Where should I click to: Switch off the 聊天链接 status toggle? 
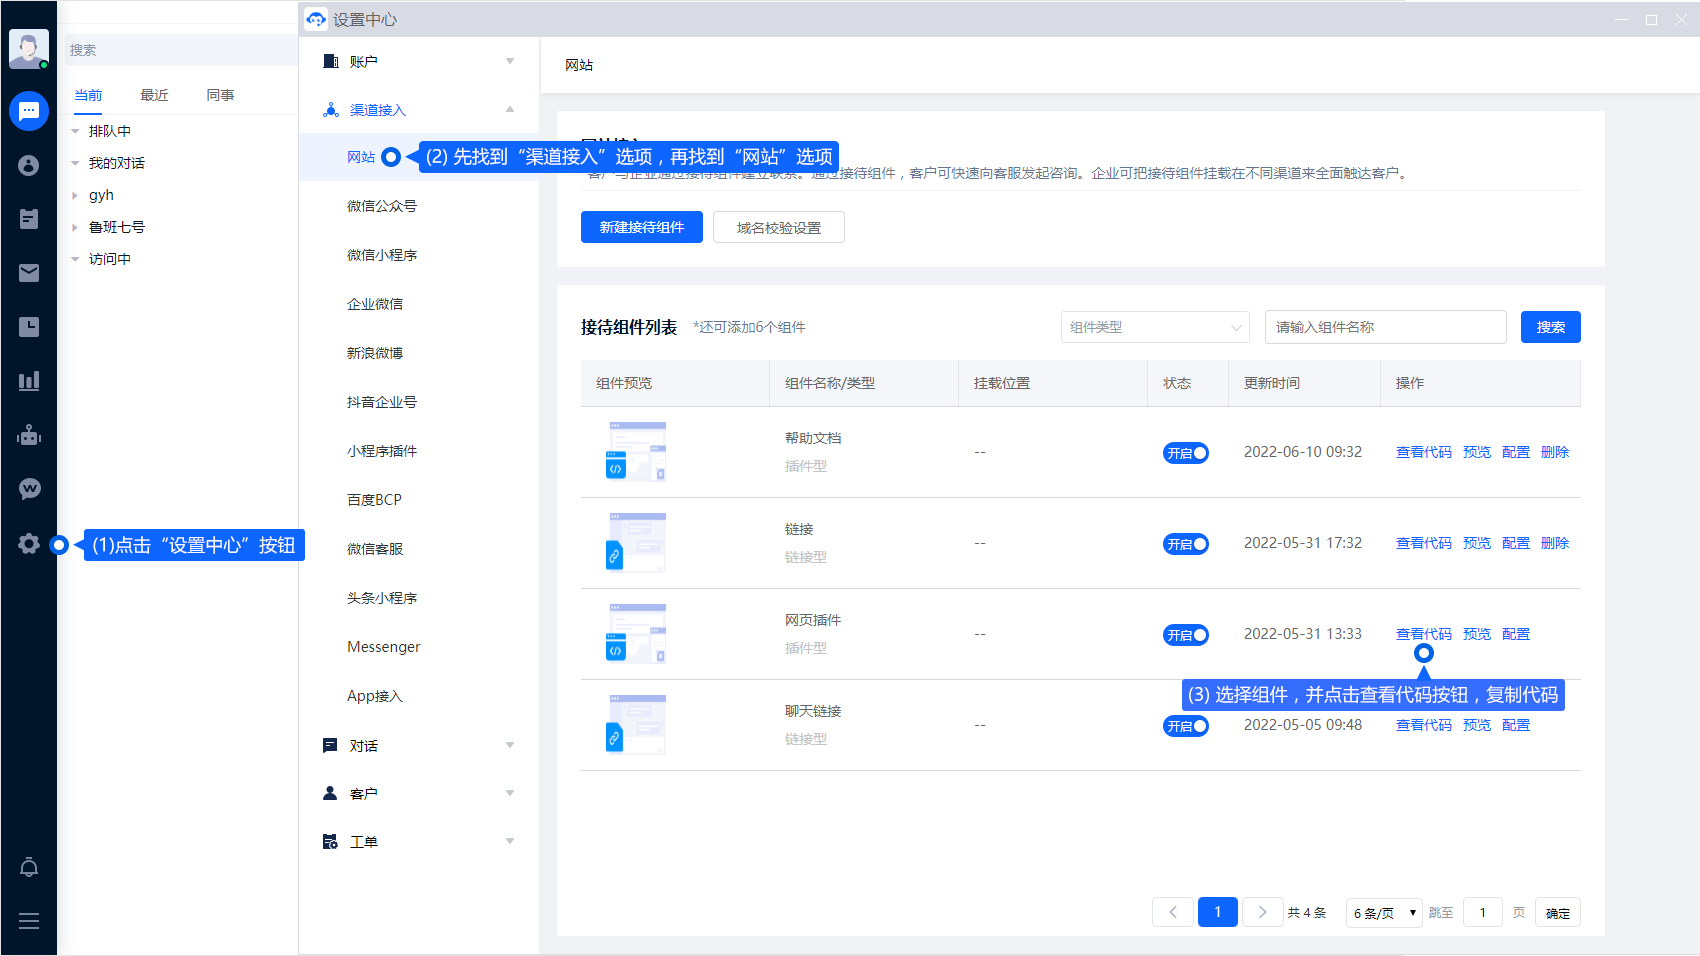tap(1185, 726)
